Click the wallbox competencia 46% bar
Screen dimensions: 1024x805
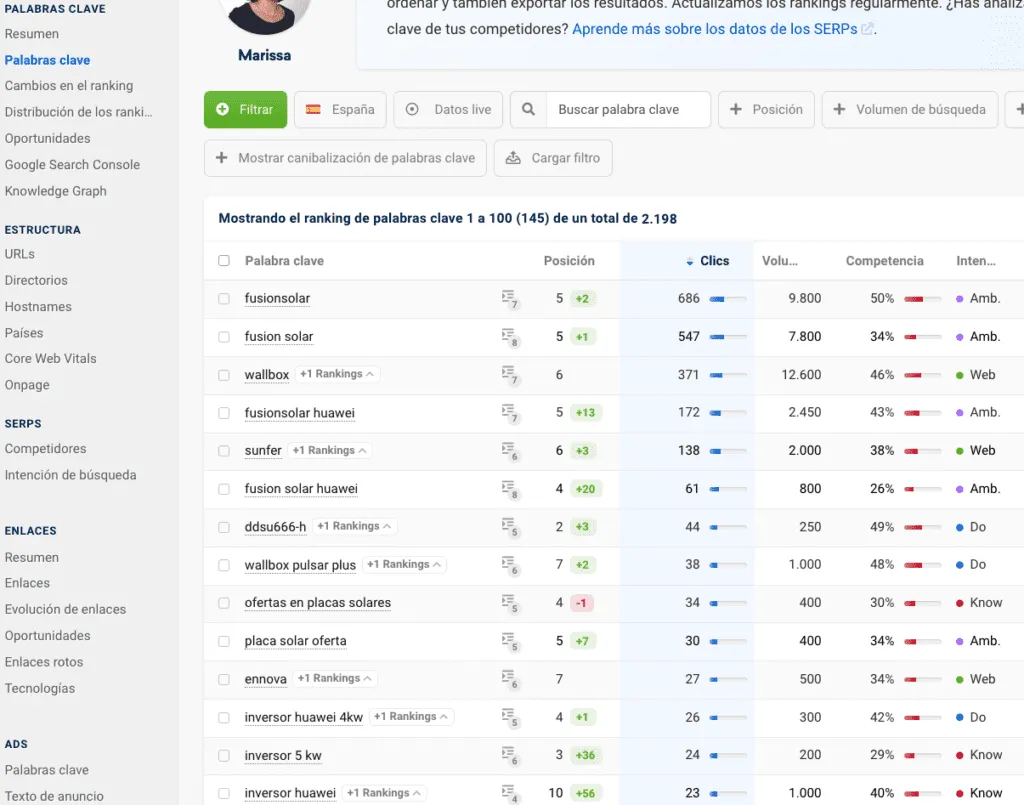point(922,375)
